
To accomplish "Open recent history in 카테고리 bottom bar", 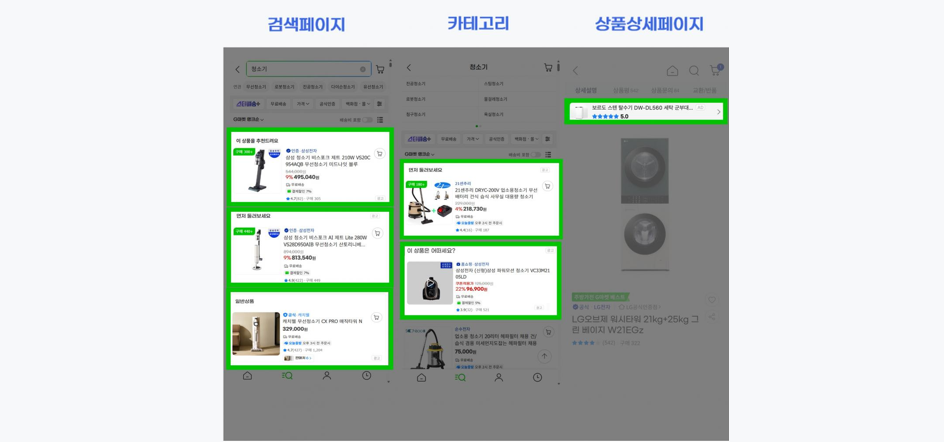I will point(537,378).
